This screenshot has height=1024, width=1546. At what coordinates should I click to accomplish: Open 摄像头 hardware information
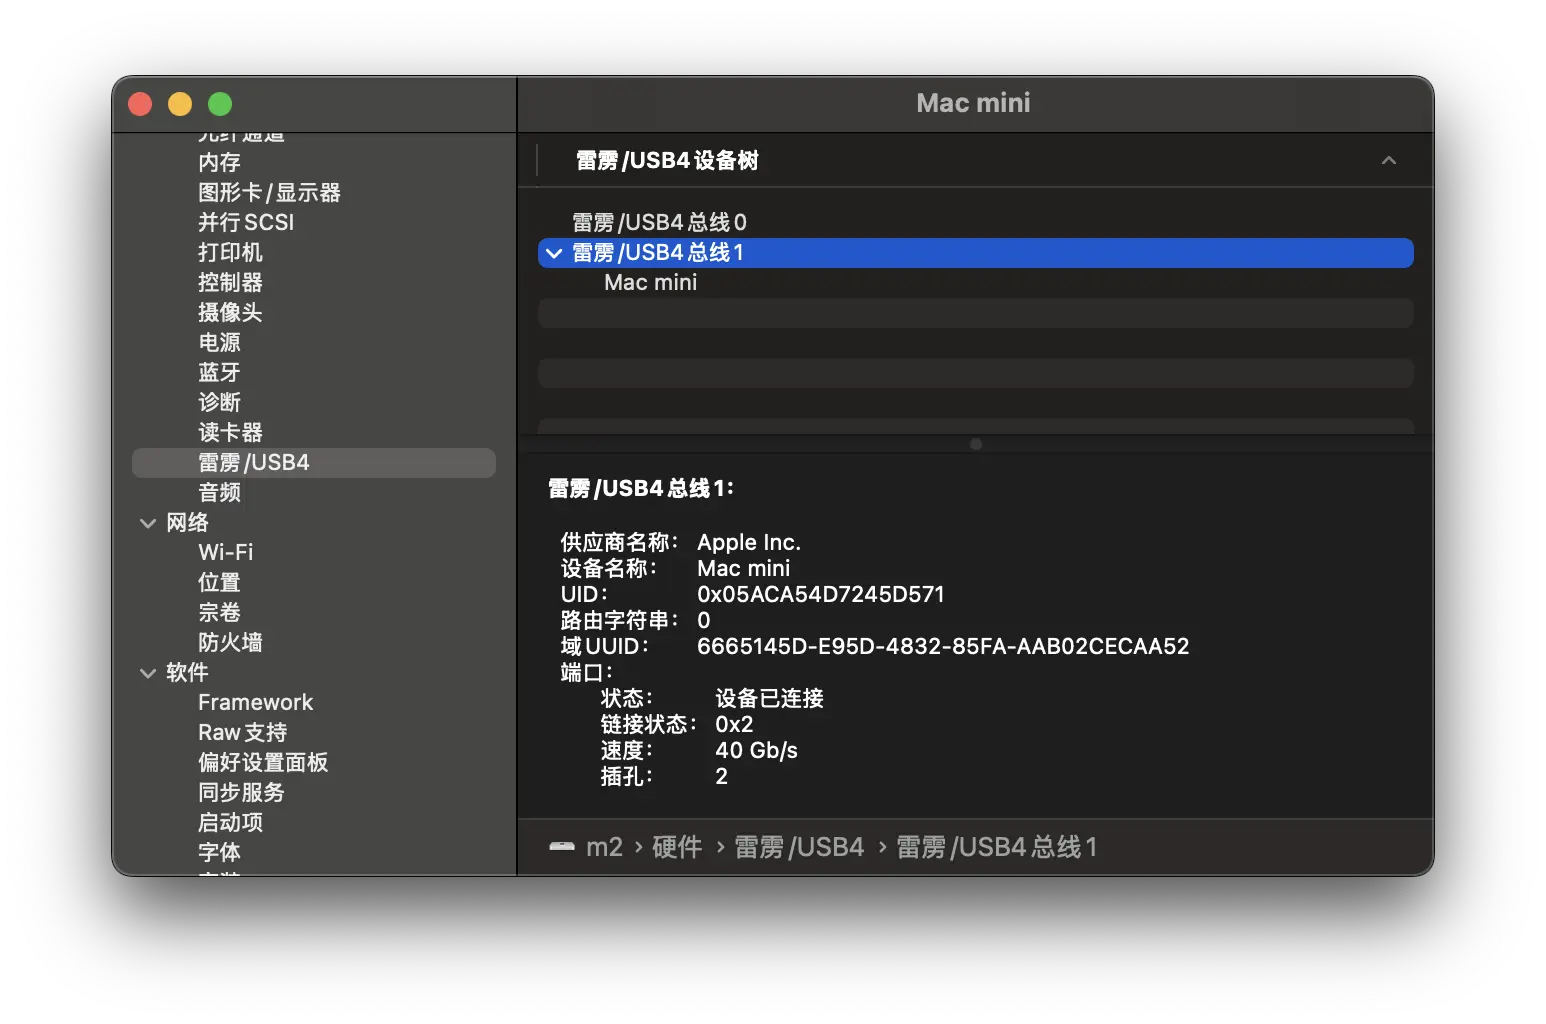pos(229,312)
